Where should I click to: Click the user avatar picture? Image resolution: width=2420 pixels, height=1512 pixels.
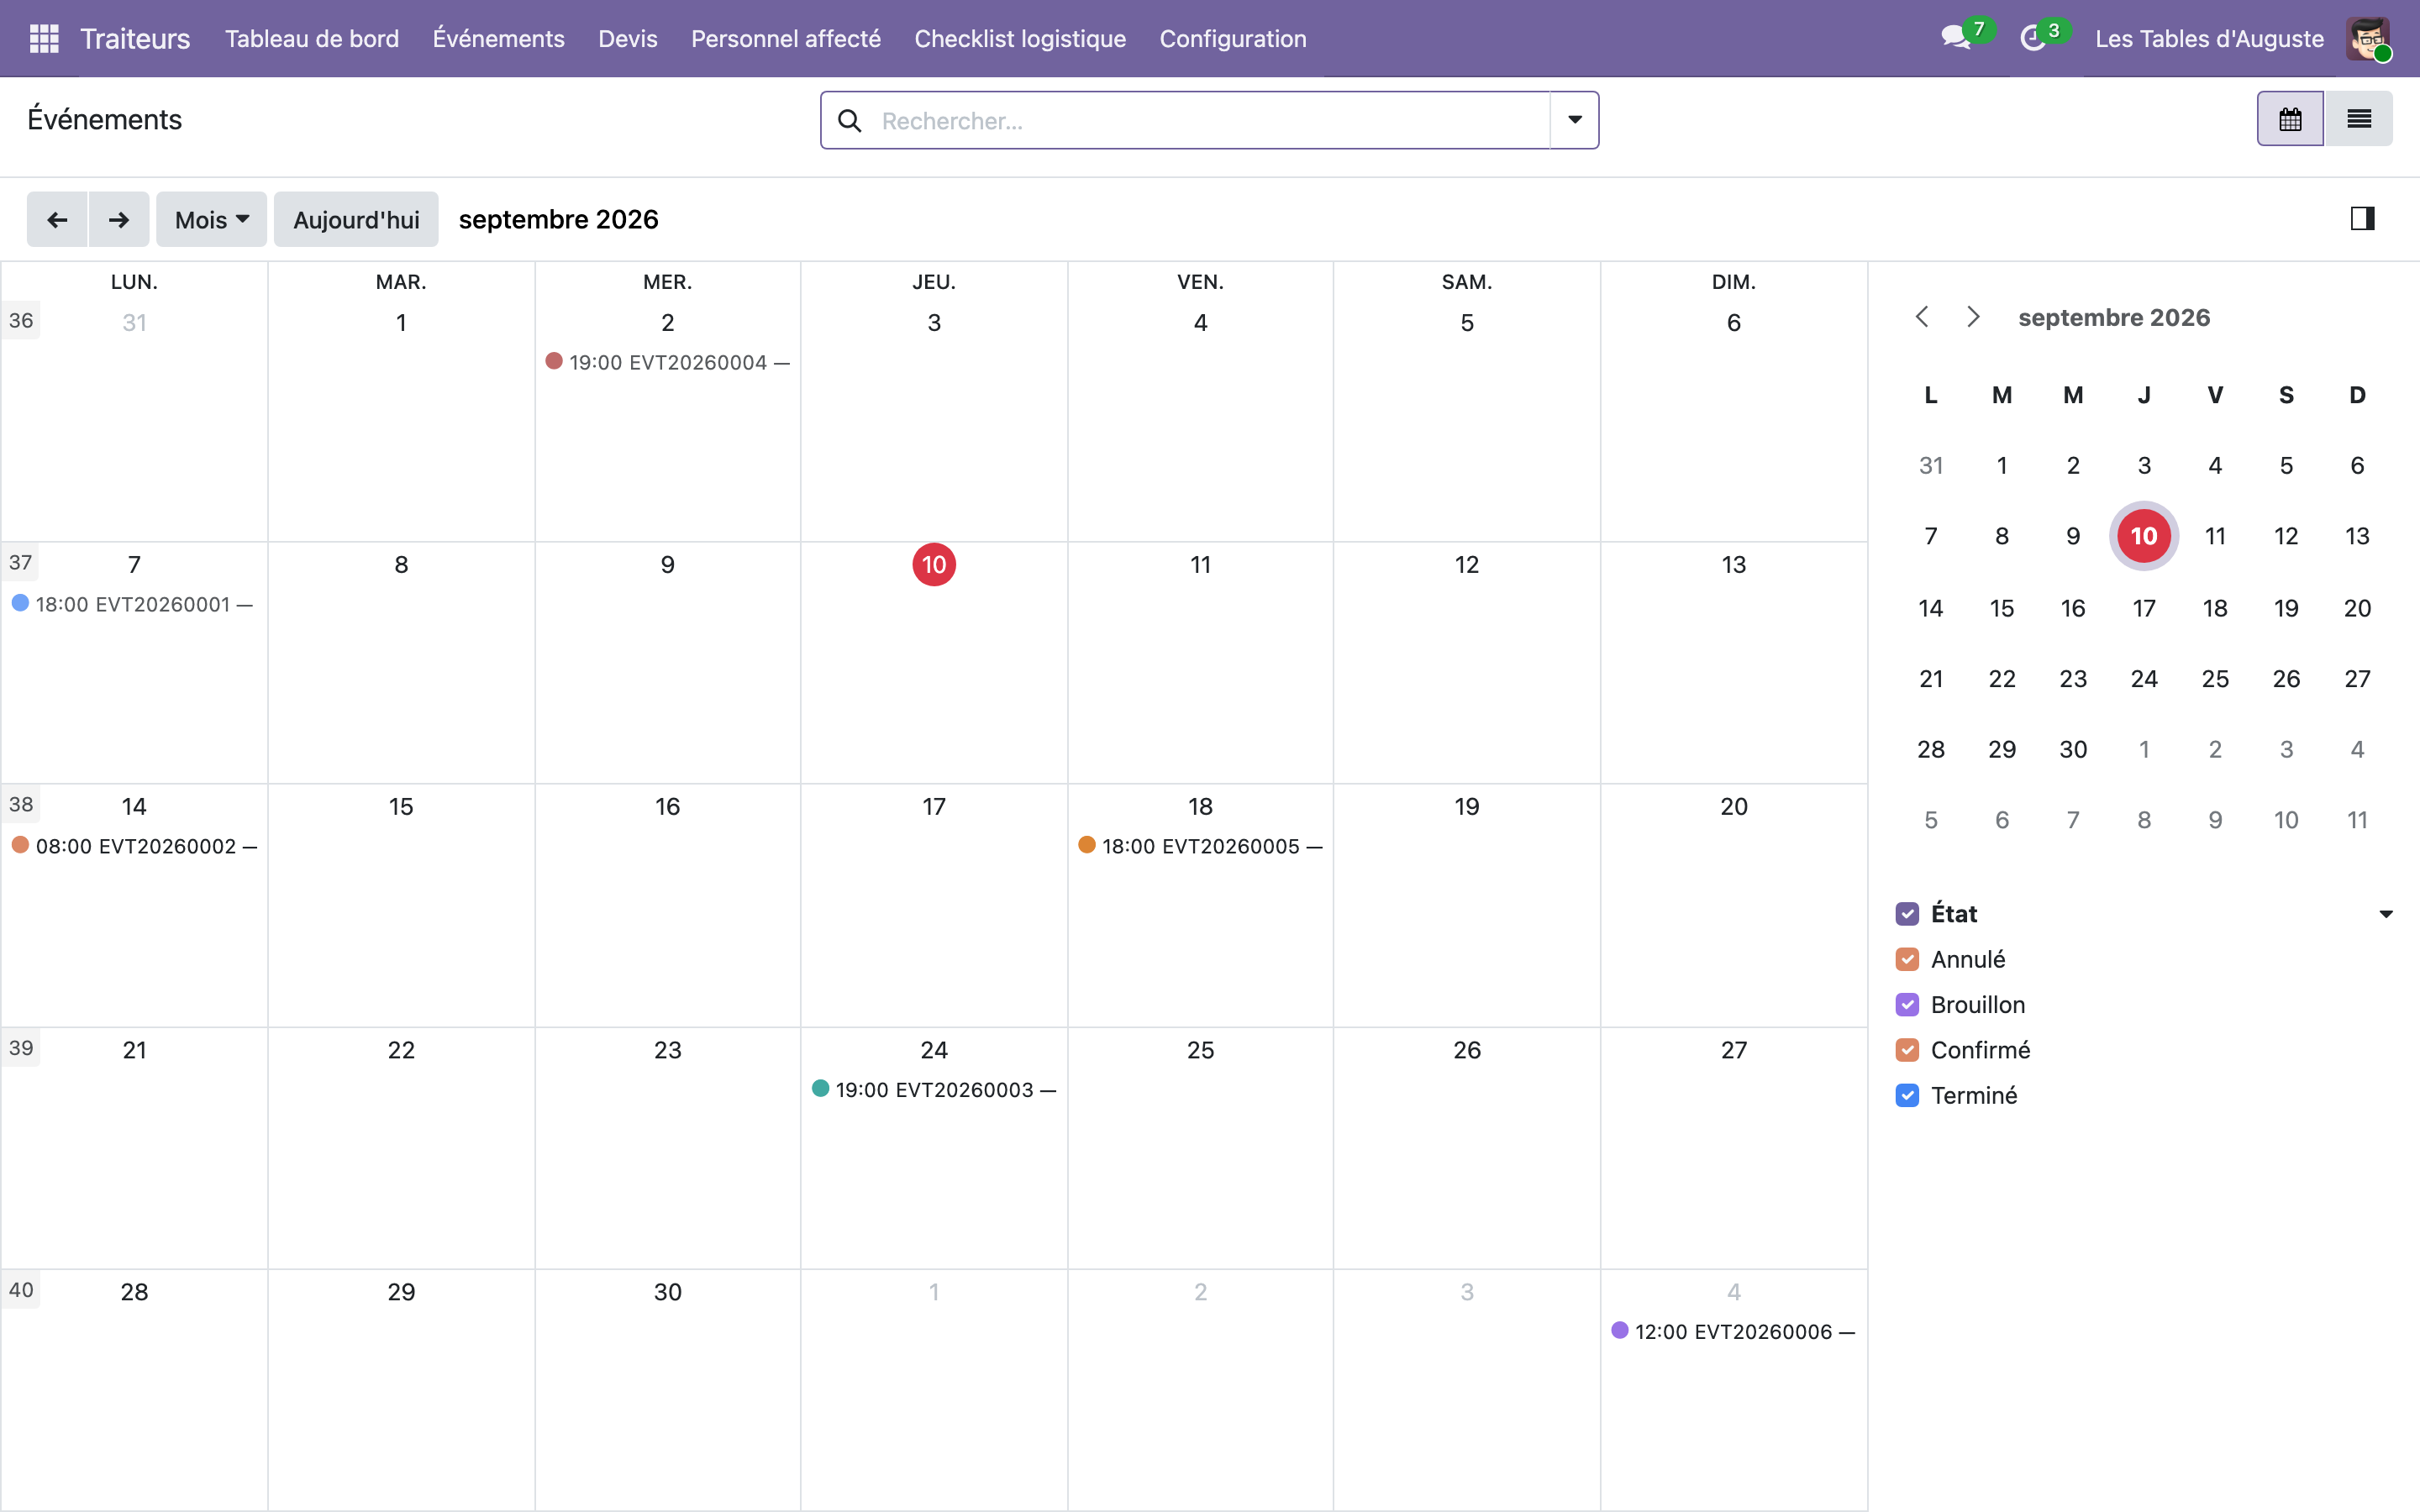click(2367, 38)
